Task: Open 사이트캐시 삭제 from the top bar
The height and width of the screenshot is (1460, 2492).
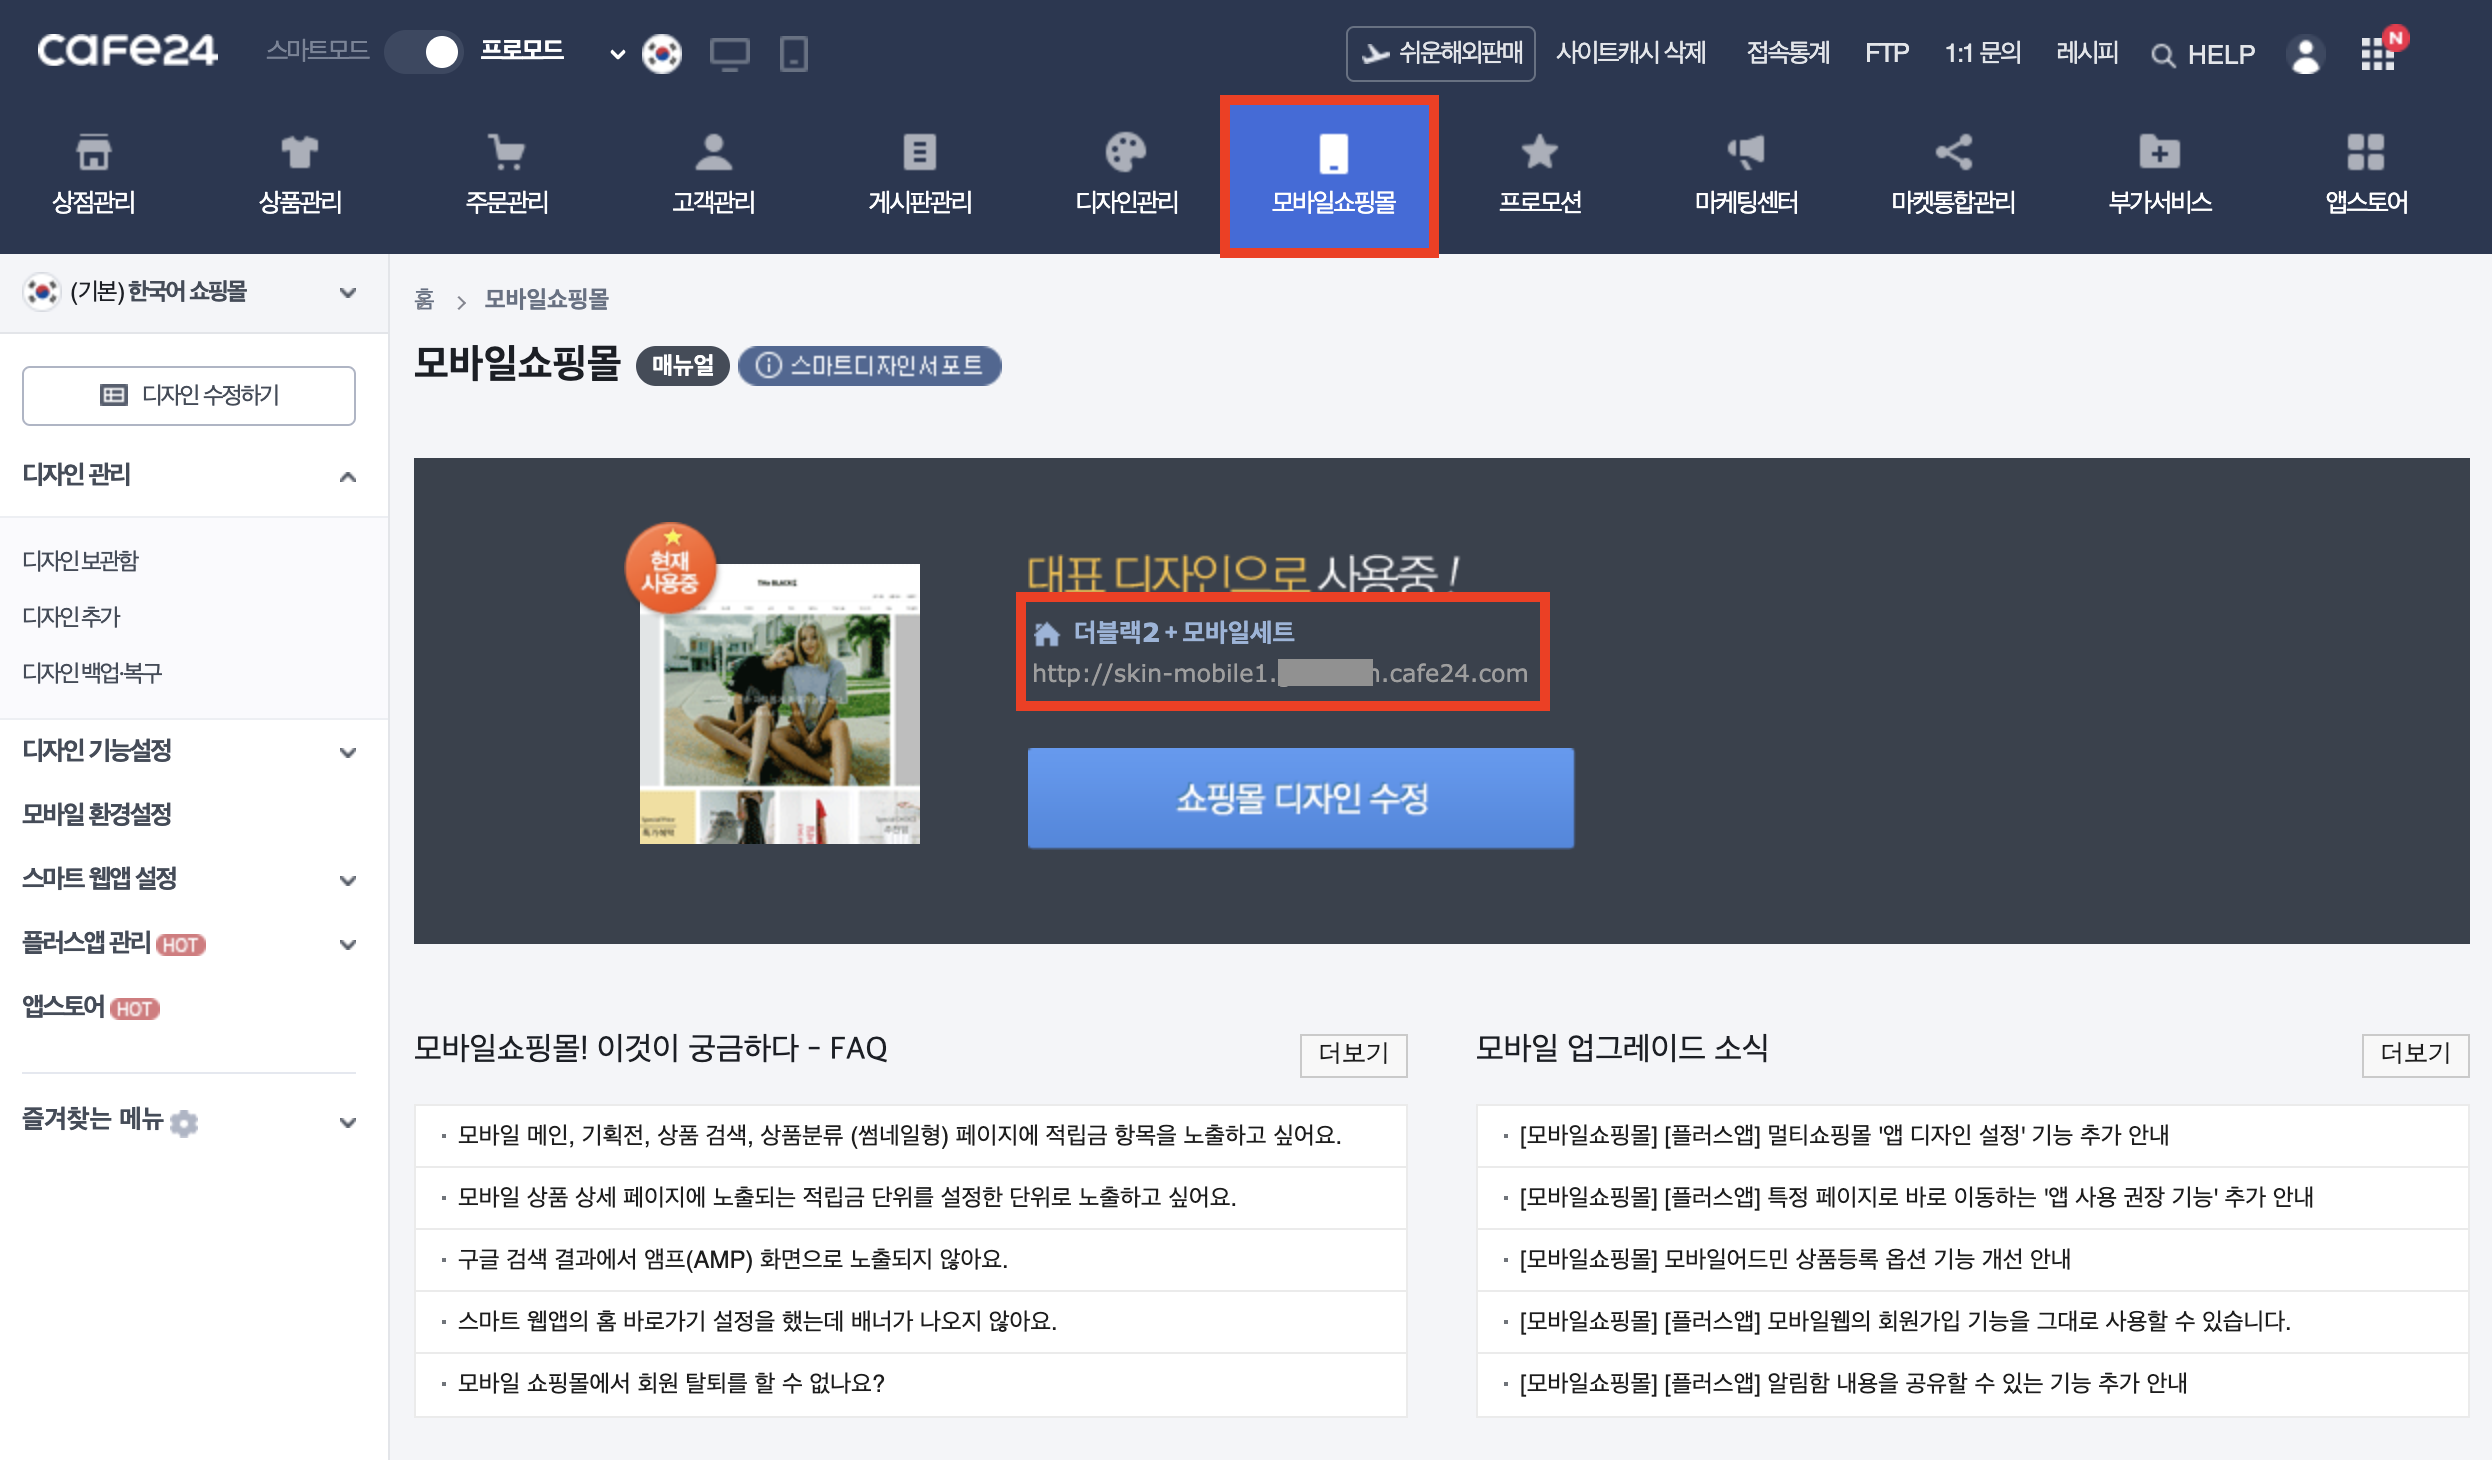Action: point(1632,53)
